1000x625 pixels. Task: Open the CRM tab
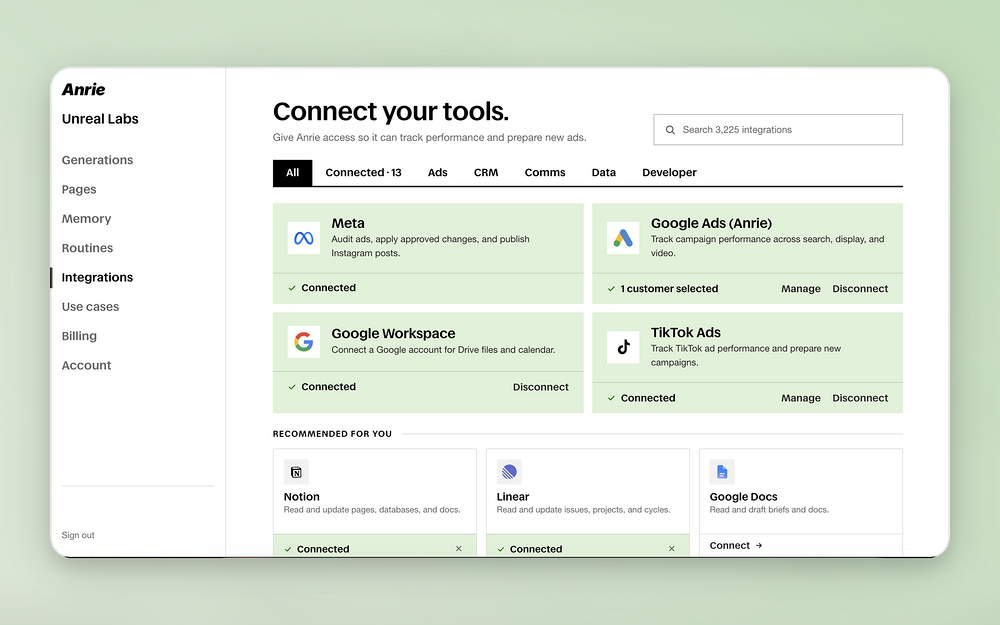pyautogui.click(x=486, y=173)
